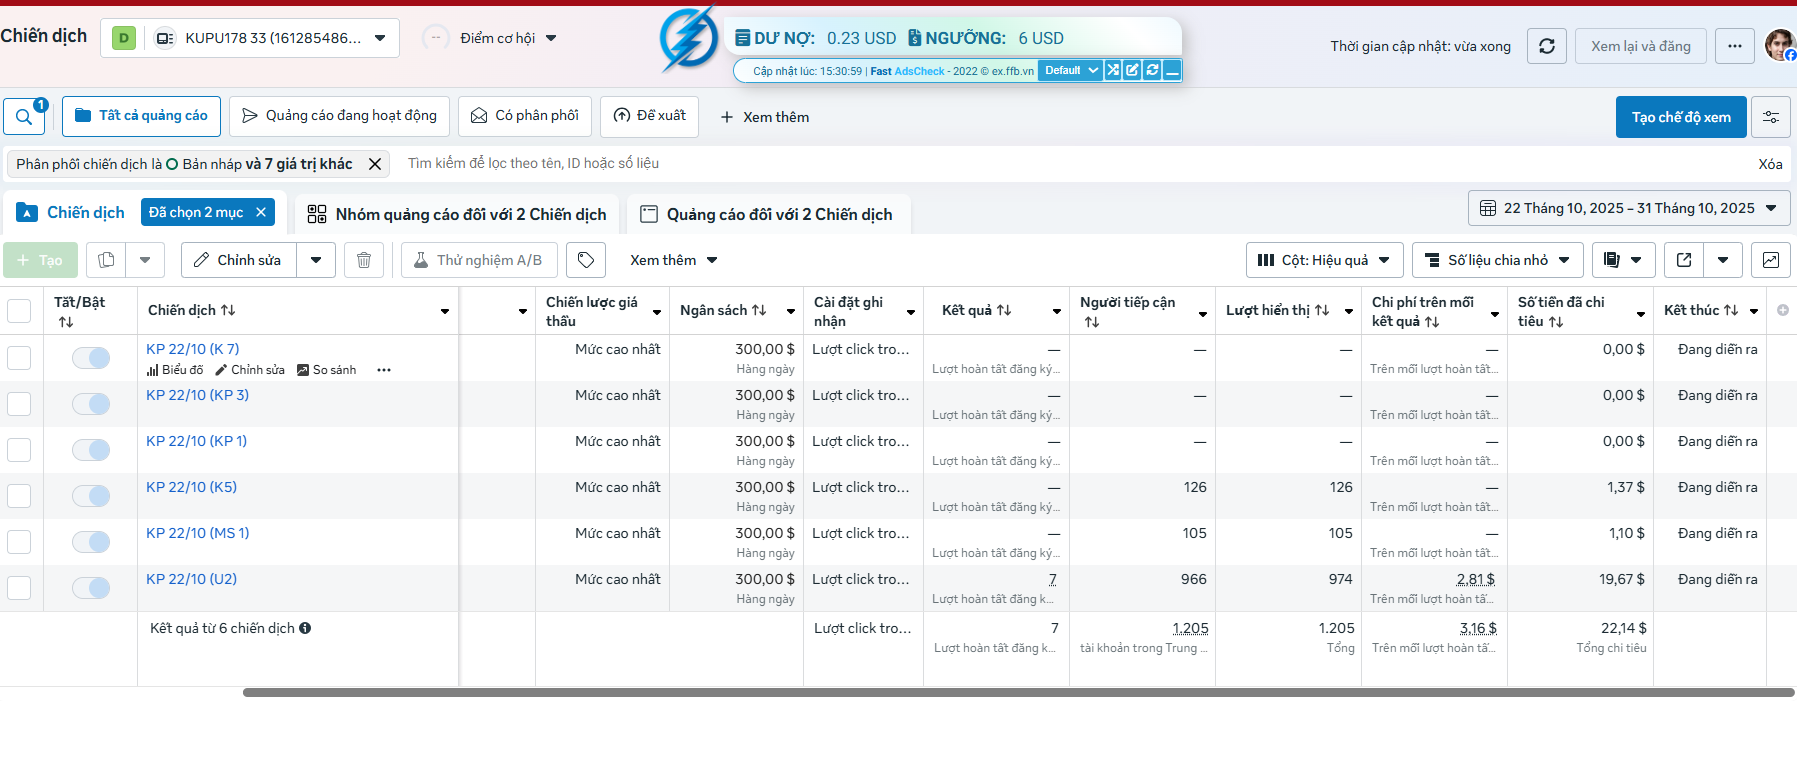Image resolution: width=1797 pixels, height=759 pixels.
Task: Select the Tất cả quảng cáo view
Action: tap(141, 116)
